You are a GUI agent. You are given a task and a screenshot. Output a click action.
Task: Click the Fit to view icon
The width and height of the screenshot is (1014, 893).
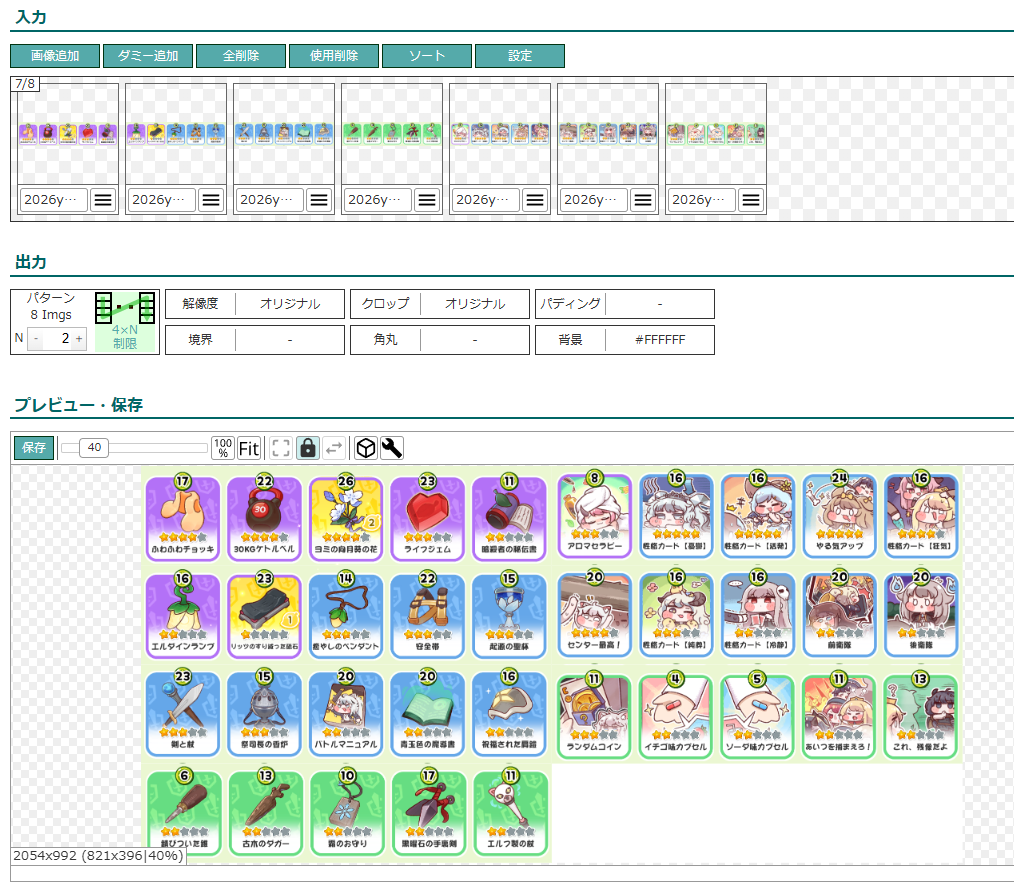coord(249,448)
